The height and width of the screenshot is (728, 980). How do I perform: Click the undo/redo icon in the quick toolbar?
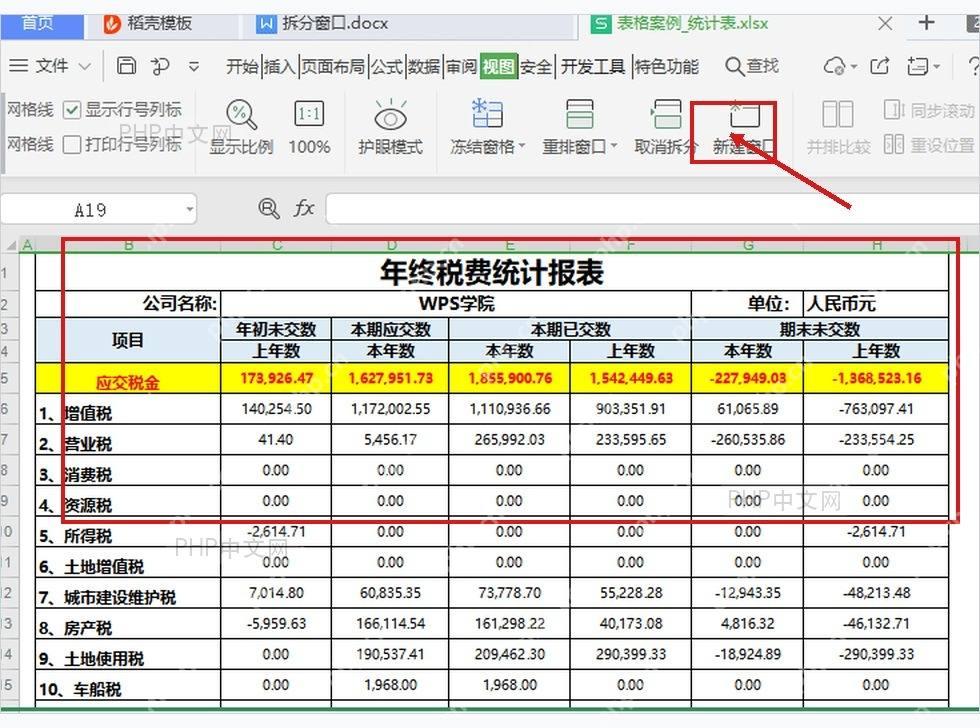160,66
